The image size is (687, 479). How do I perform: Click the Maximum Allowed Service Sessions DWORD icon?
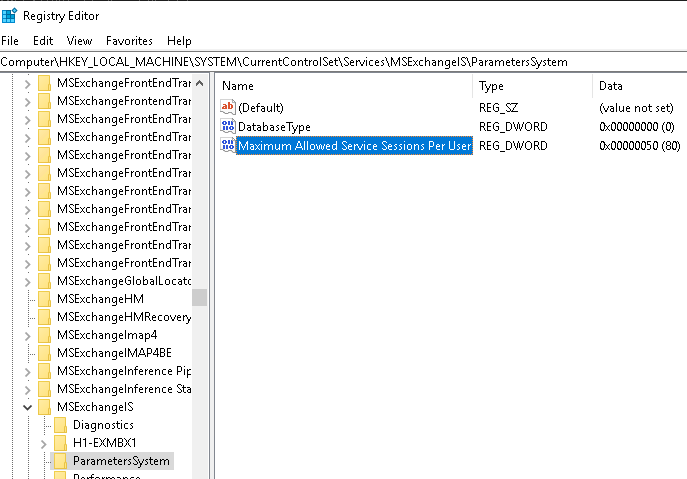pos(228,145)
